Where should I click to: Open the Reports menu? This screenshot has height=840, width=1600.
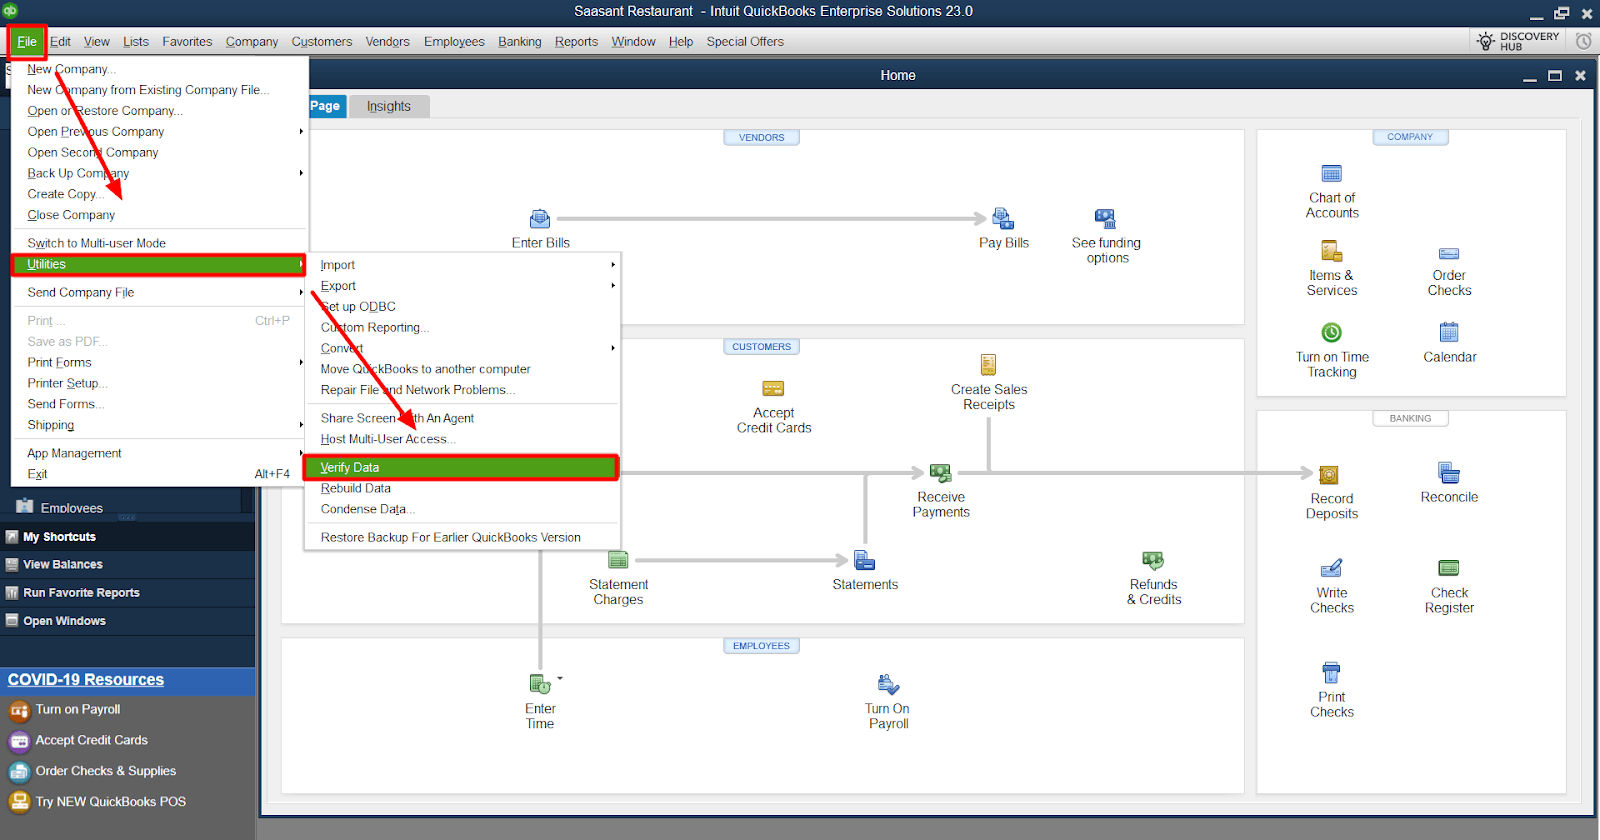tap(576, 41)
